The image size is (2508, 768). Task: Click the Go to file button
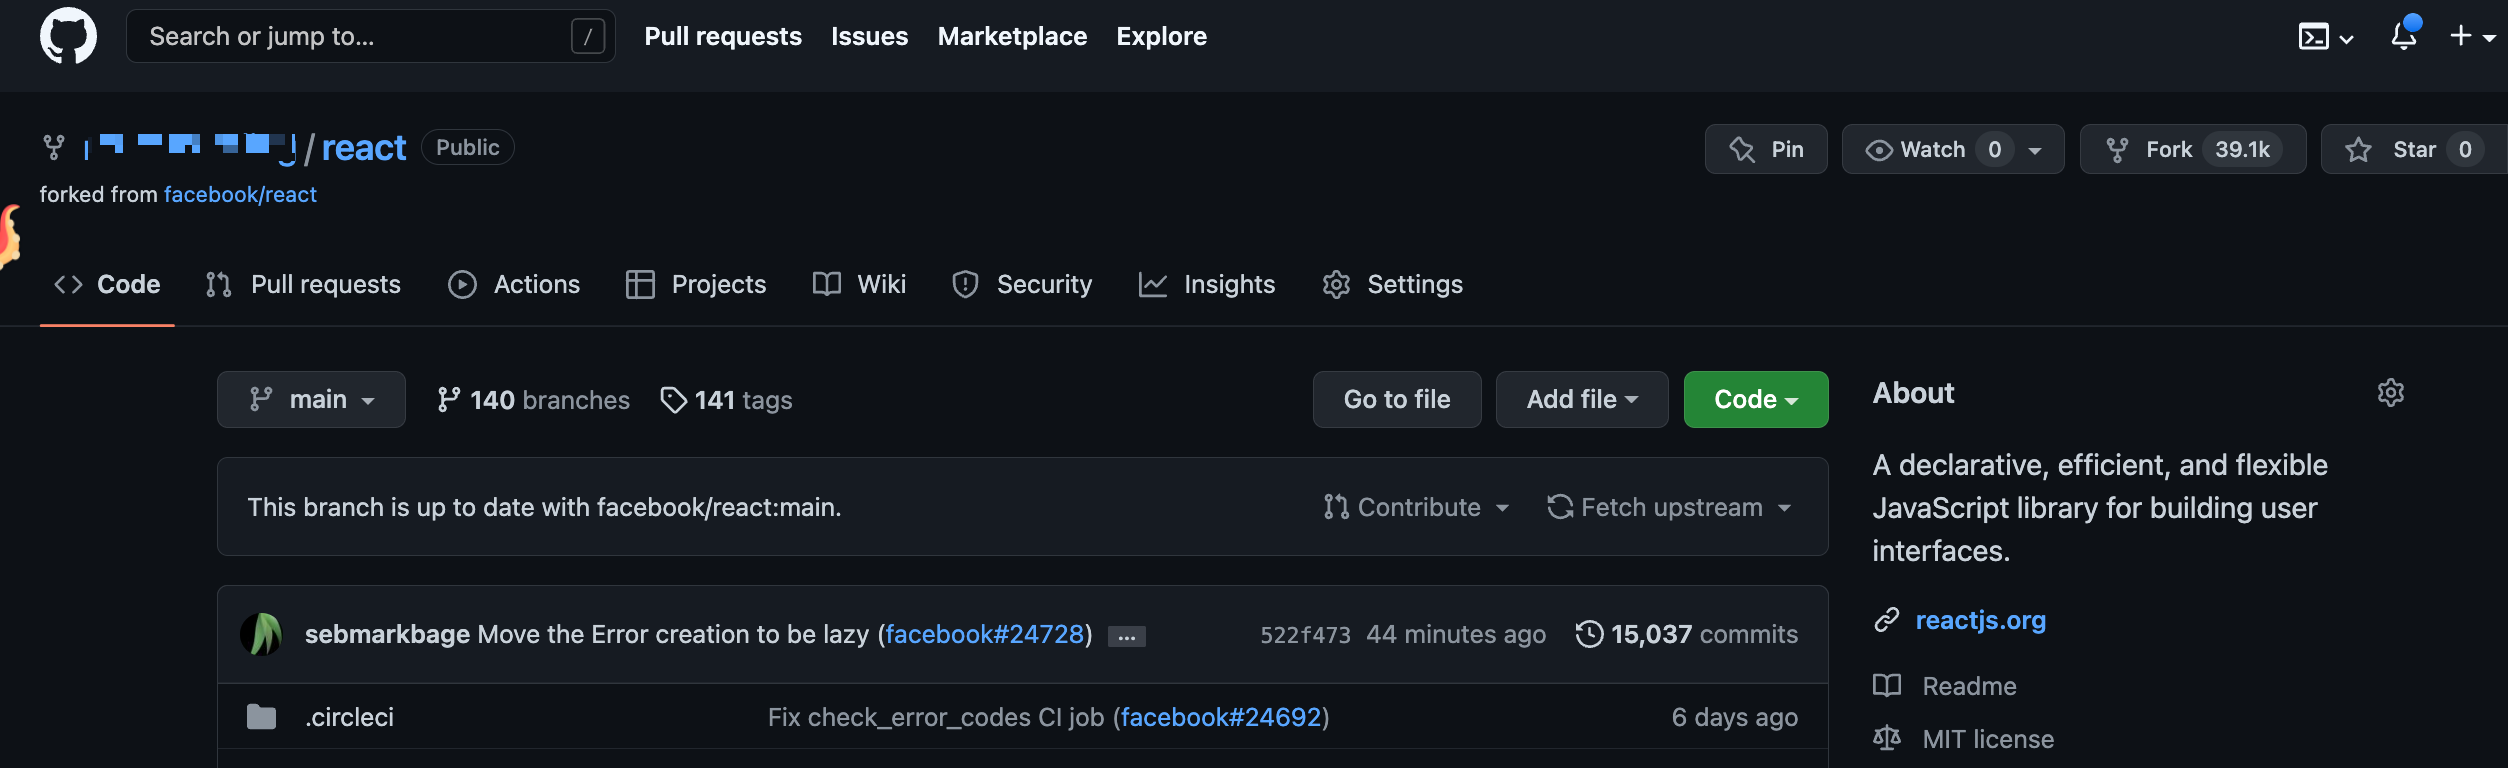coord(1397,399)
